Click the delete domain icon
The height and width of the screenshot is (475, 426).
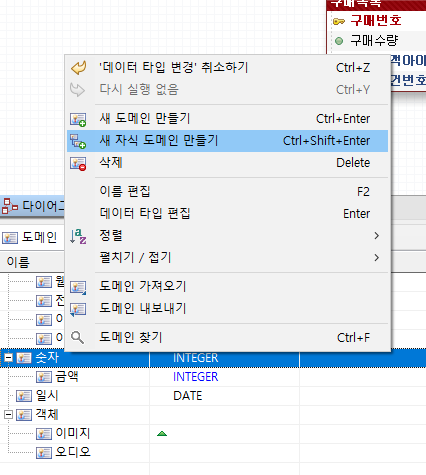[78, 164]
